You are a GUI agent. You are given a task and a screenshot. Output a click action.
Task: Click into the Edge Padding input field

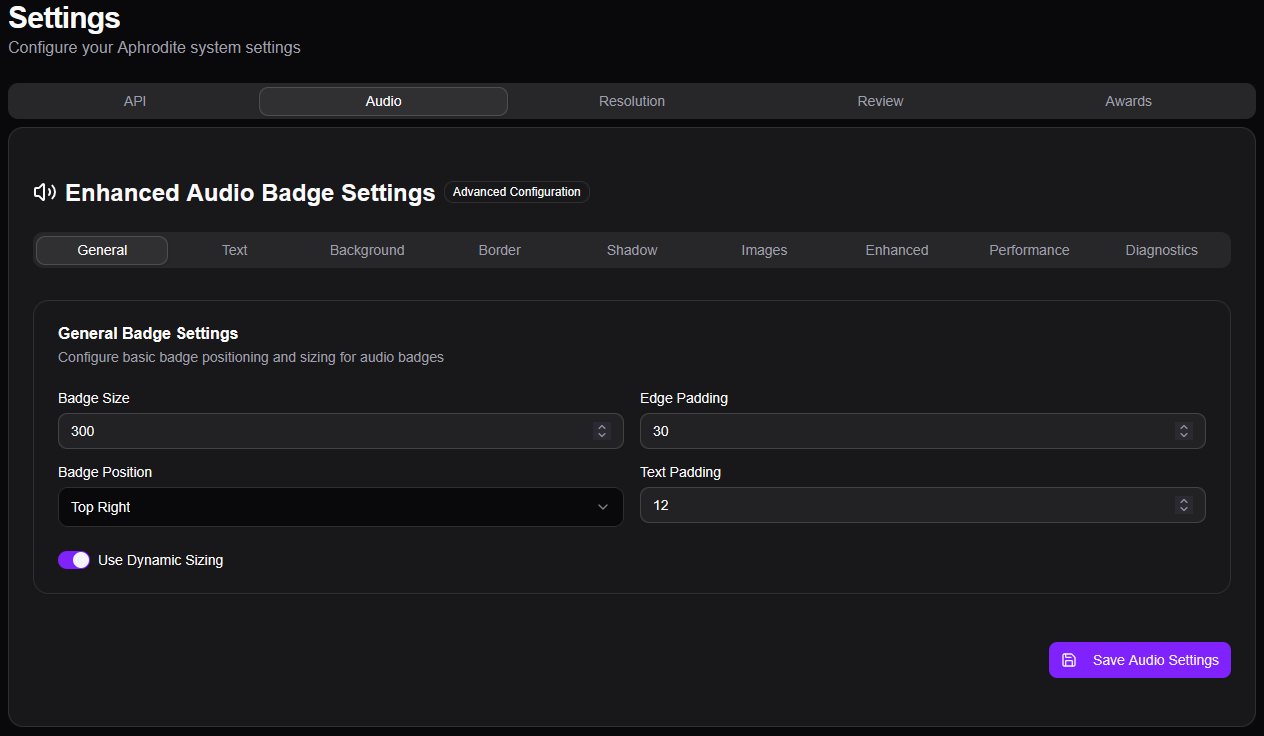click(923, 431)
